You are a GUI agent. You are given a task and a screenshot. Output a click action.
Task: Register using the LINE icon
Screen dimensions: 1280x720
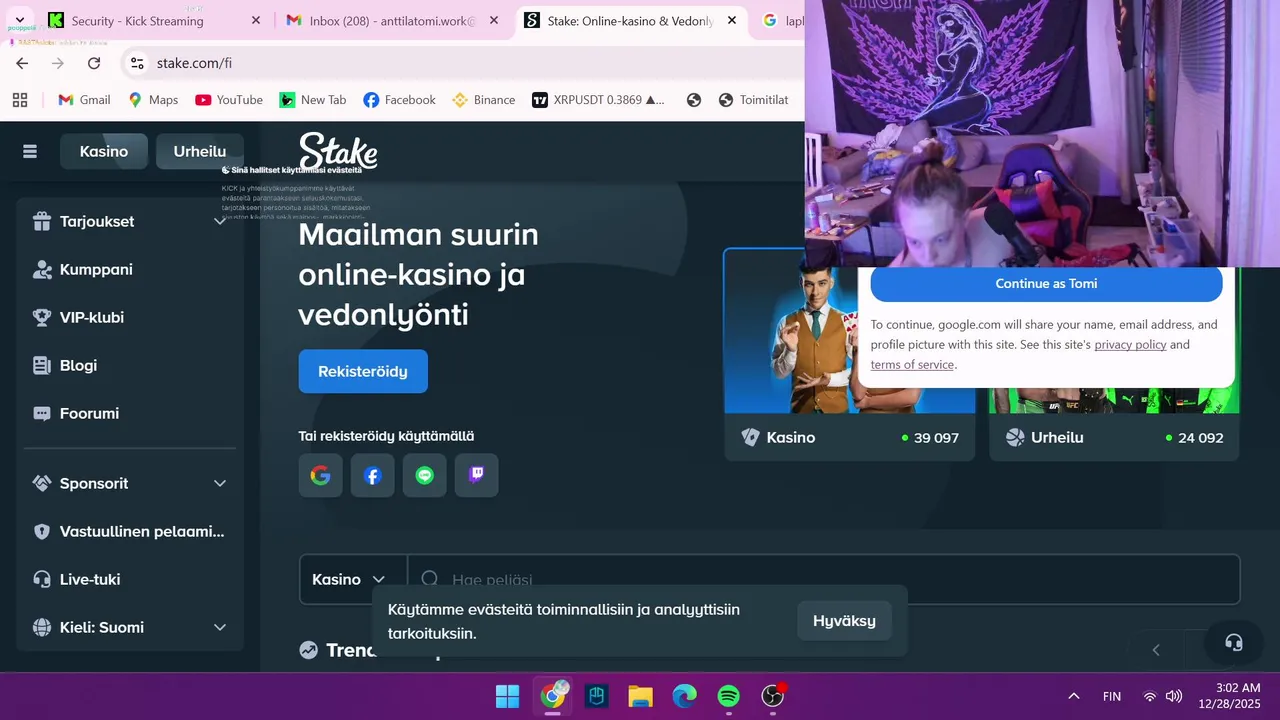(424, 475)
